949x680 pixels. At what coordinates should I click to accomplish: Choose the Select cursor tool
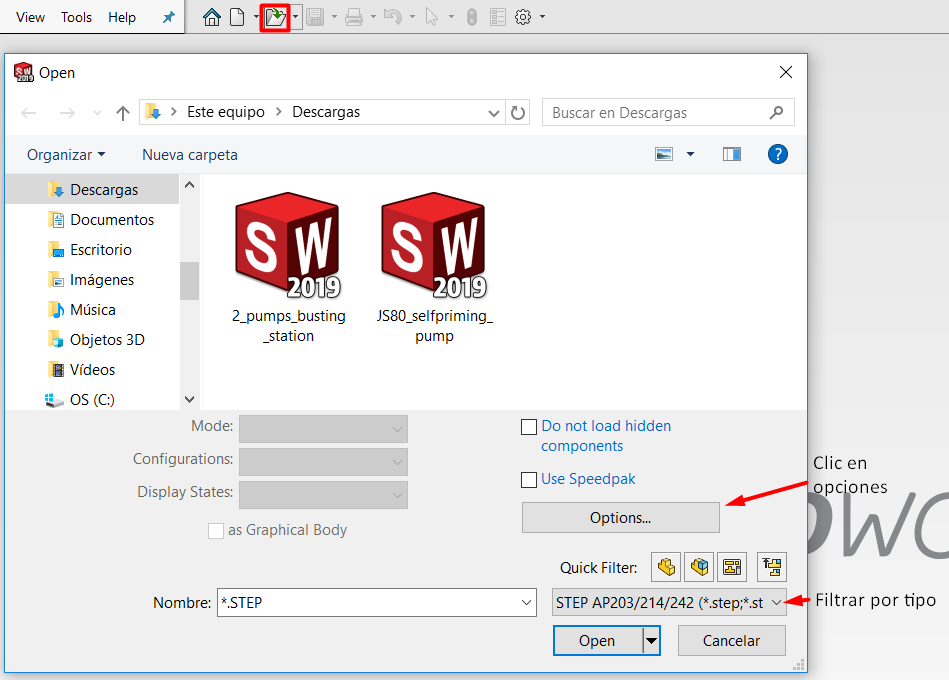(x=432, y=17)
